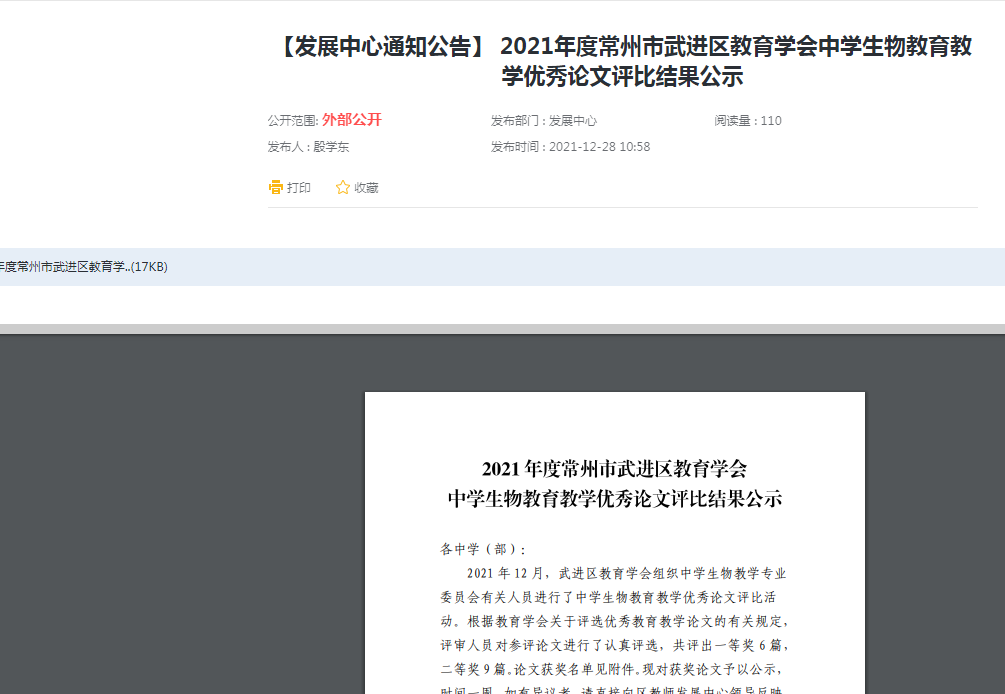Click the publisher name 殷学东
The width and height of the screenshot is (1005, 694).
[x=331, y=147]
